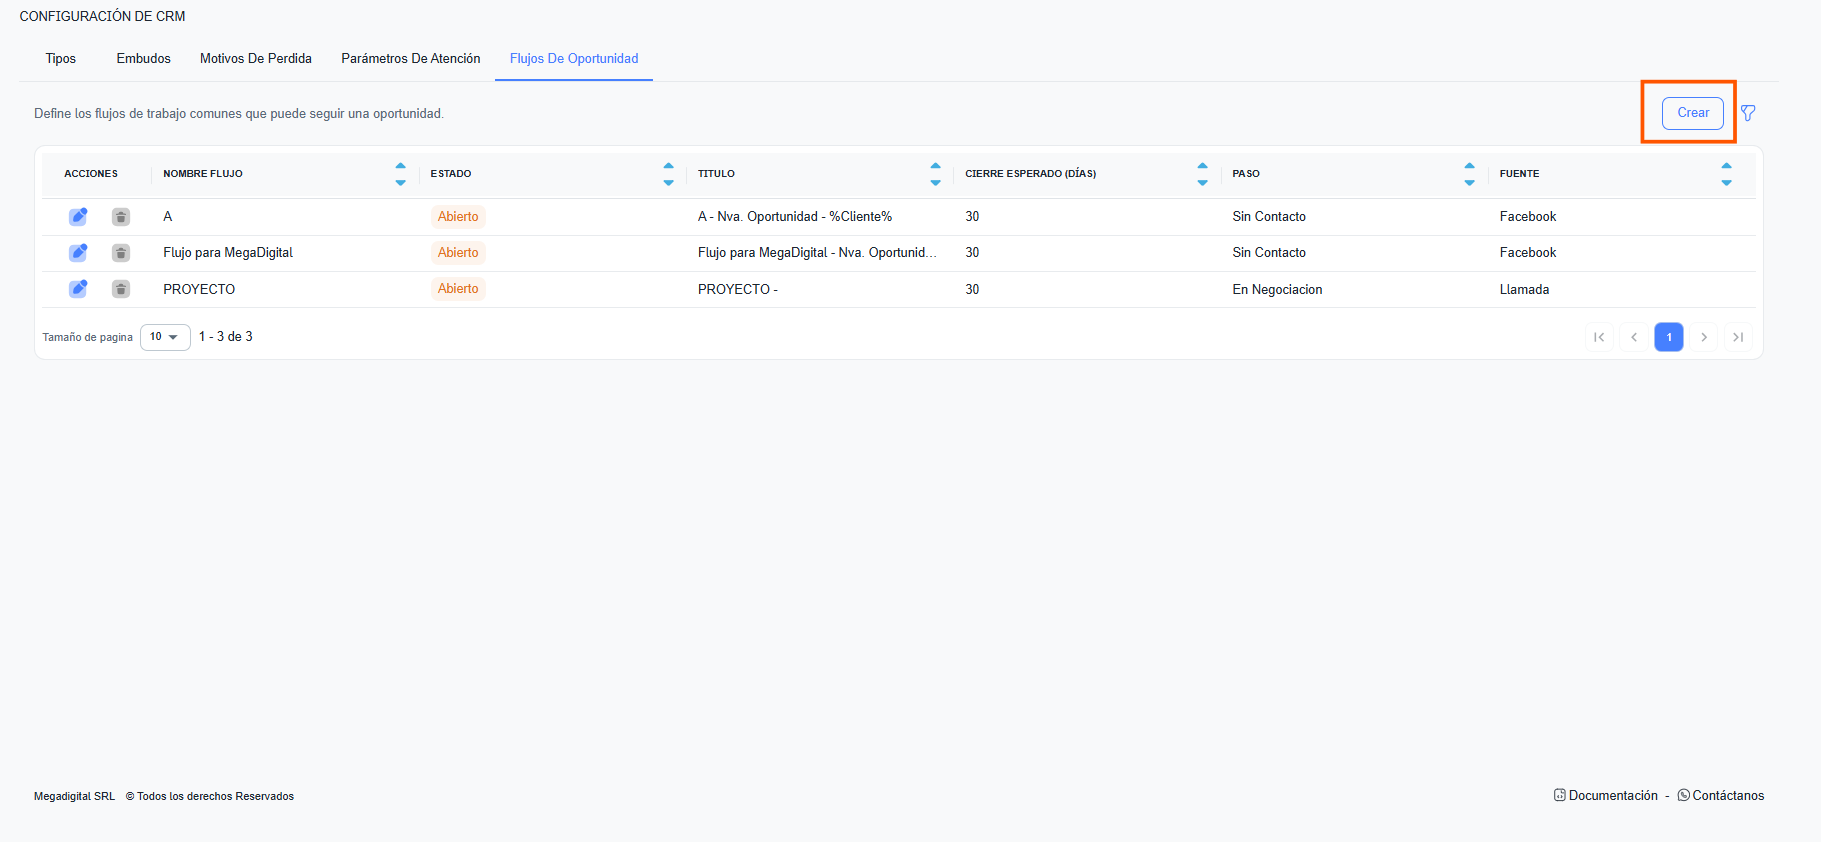Edit the PROYECTO flow
The image size is (1821, 842).
(78, 289)
